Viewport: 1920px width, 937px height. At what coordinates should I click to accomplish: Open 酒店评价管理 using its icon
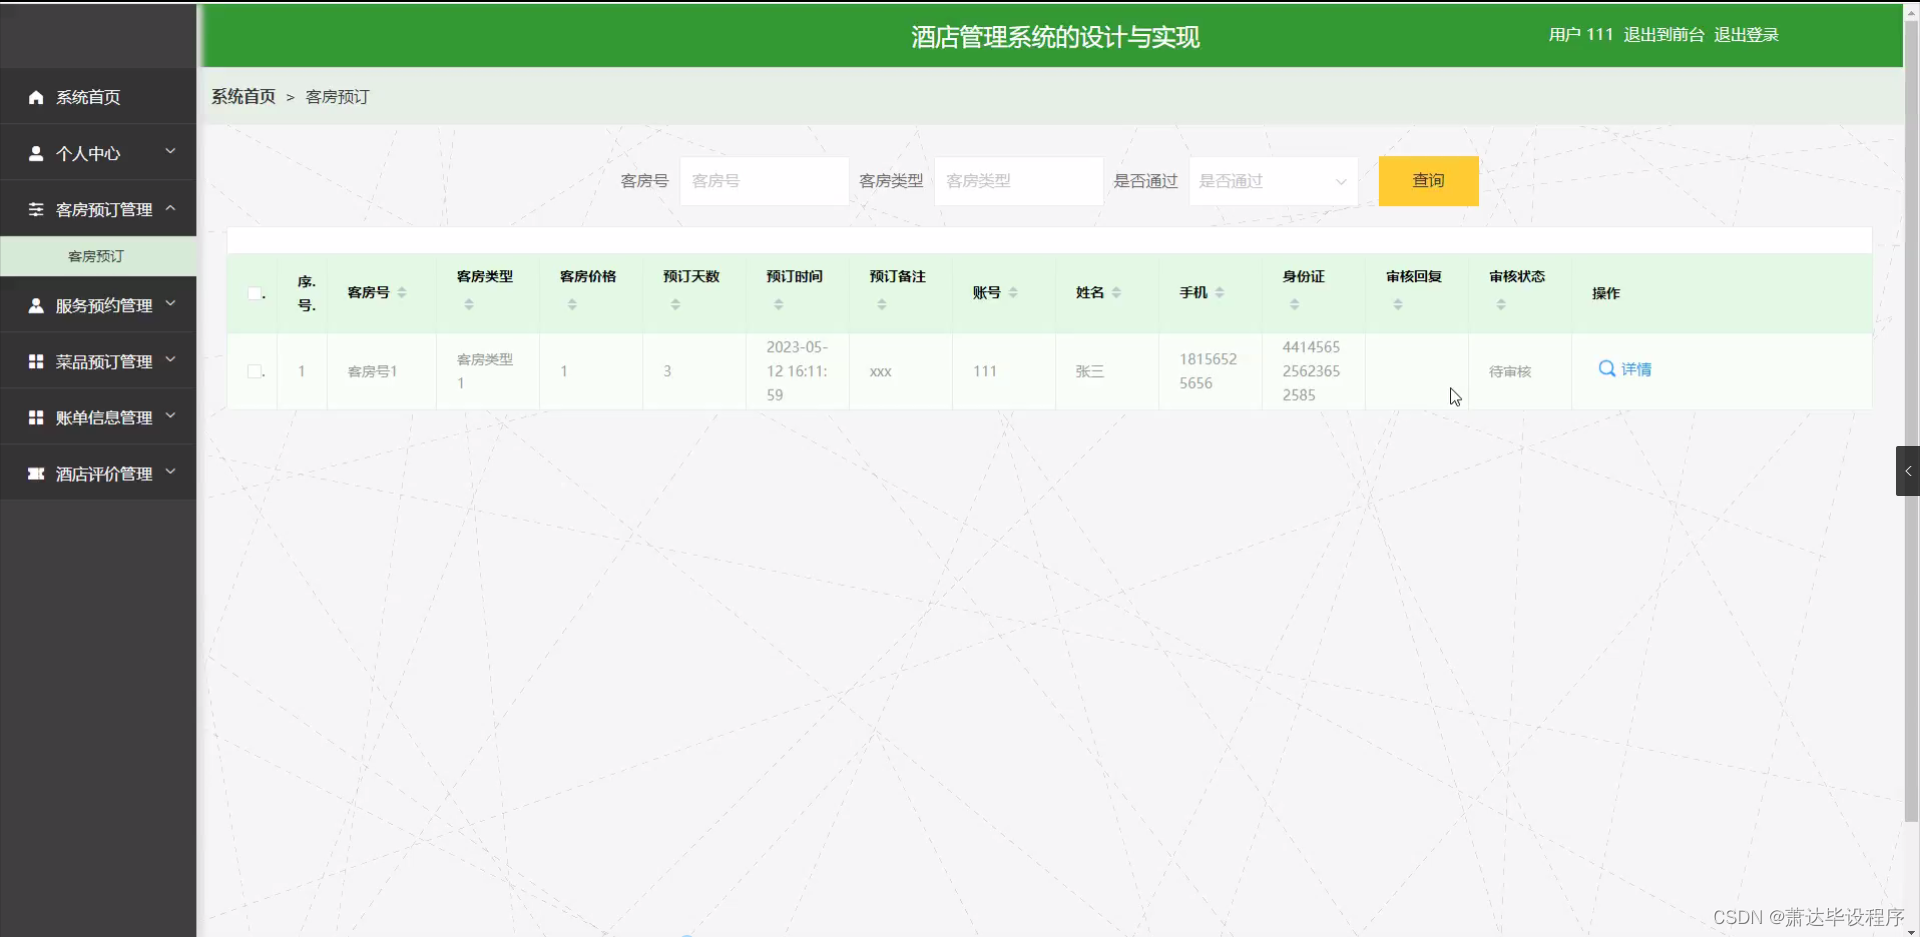pos(37,473)
